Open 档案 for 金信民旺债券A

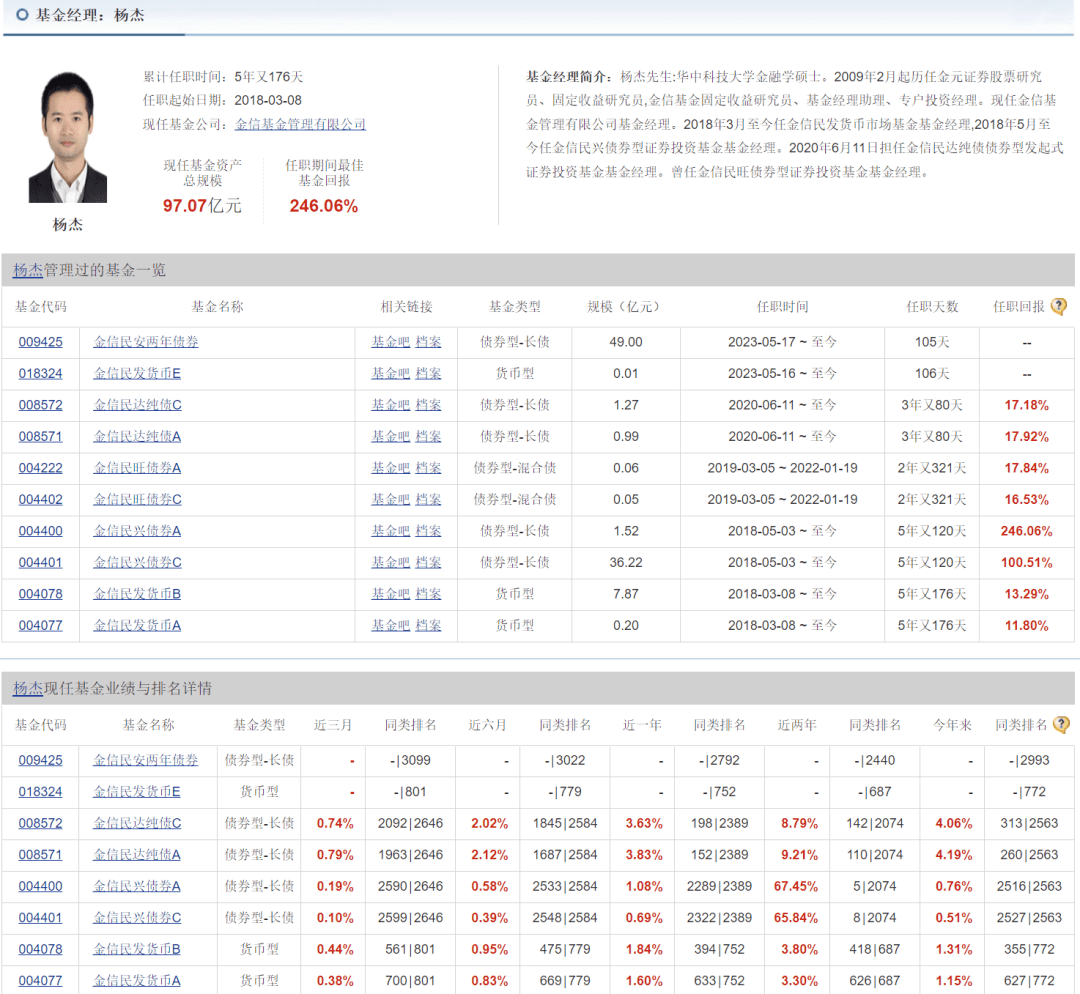[x=428, y=468]
